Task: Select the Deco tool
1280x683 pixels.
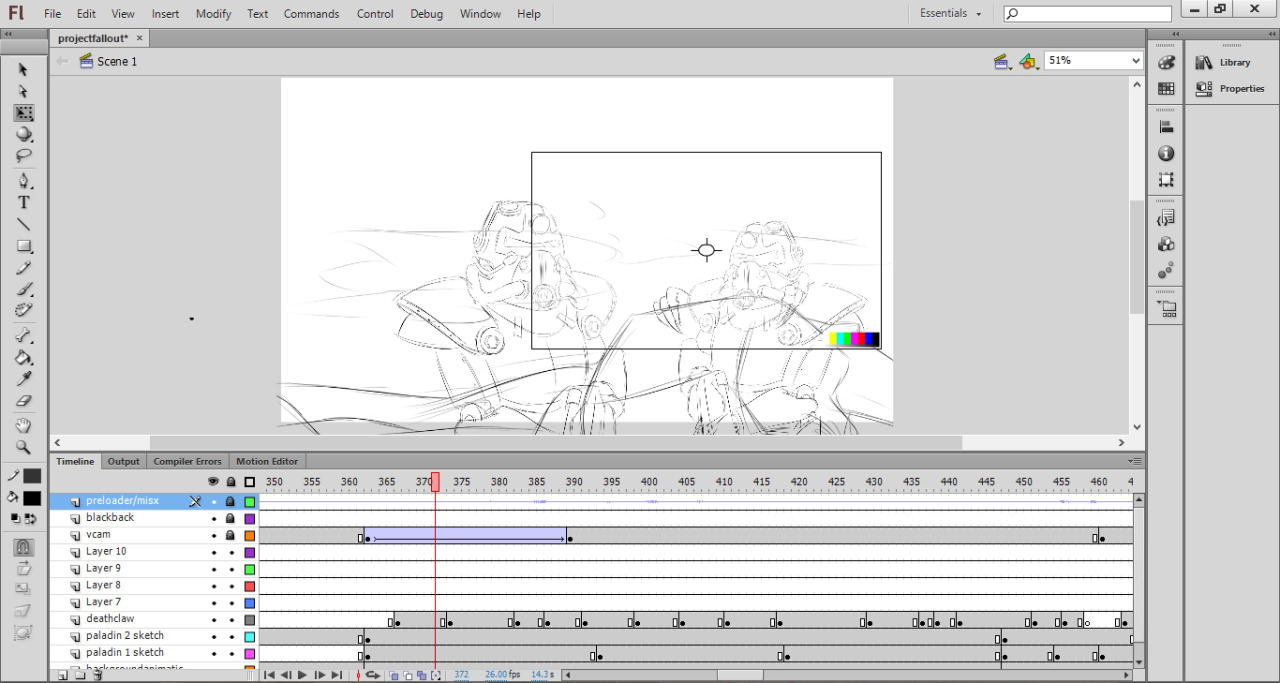Action: click(x=24, y=311)
